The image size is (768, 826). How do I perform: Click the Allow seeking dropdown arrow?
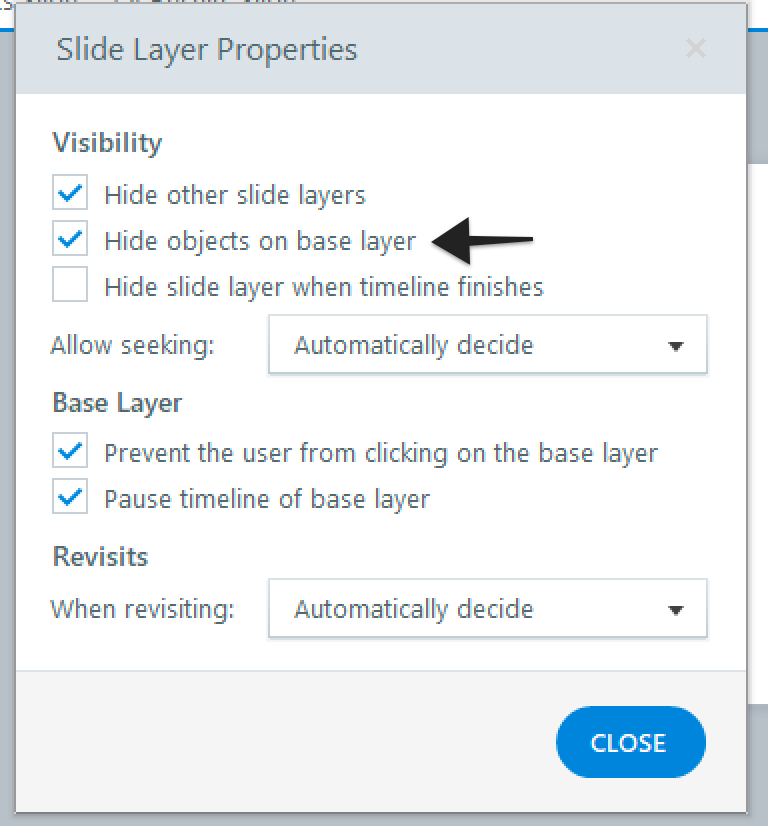tap(676, 346)
